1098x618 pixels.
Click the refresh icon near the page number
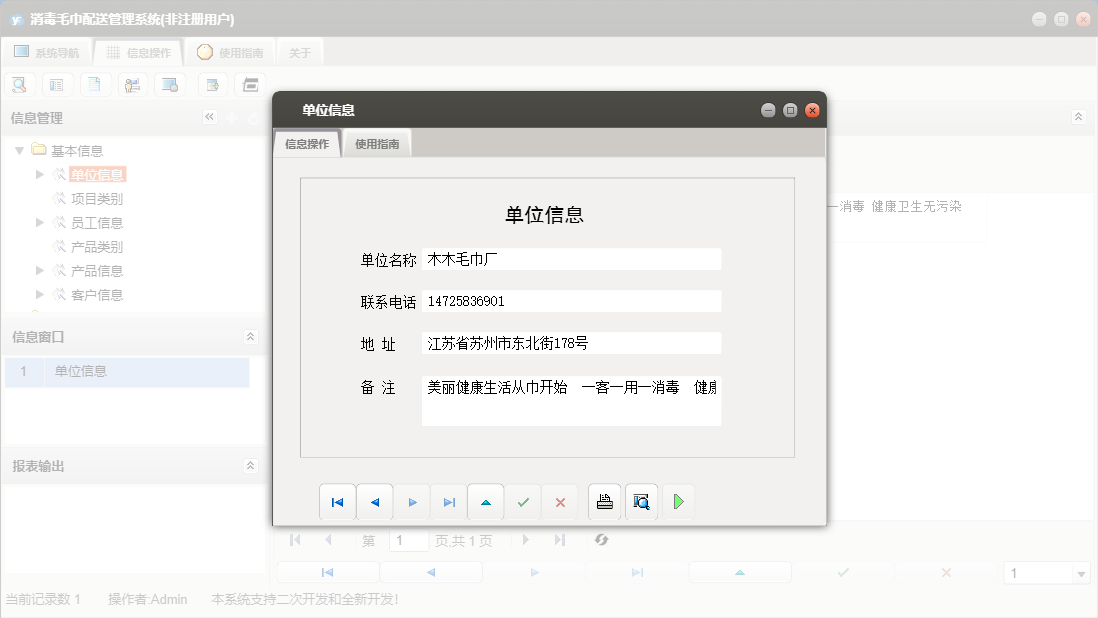(x=601, y=540)
